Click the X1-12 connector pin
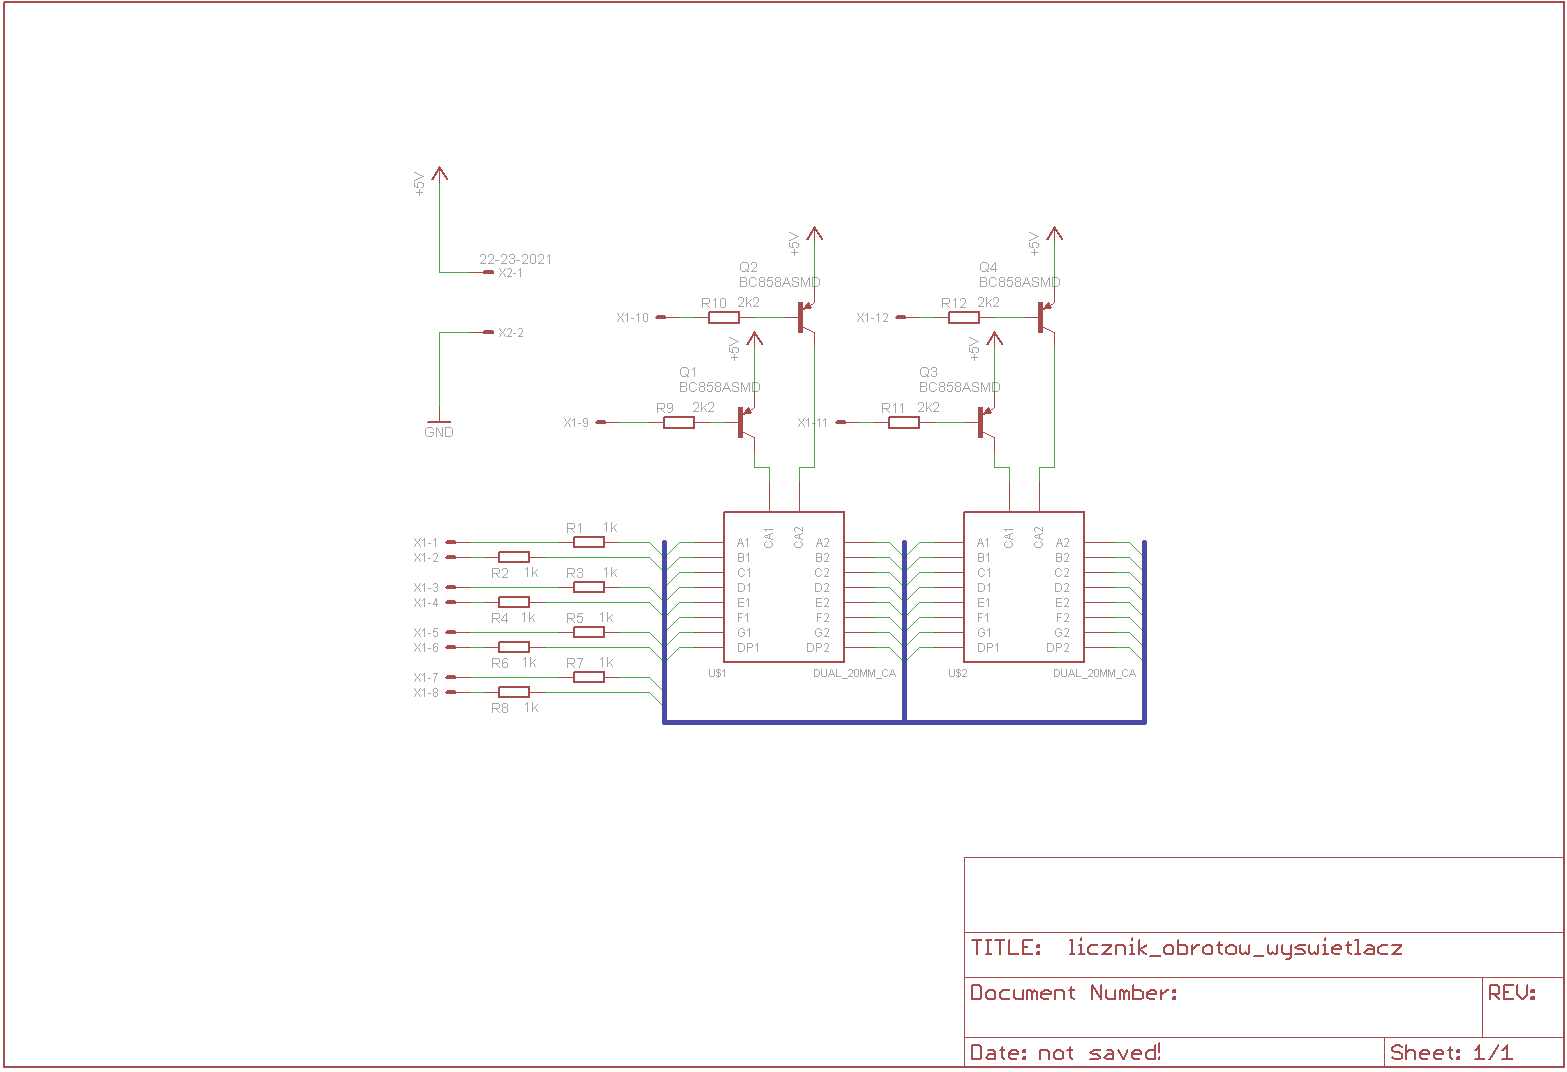1567x1072 pixels. 901,317
